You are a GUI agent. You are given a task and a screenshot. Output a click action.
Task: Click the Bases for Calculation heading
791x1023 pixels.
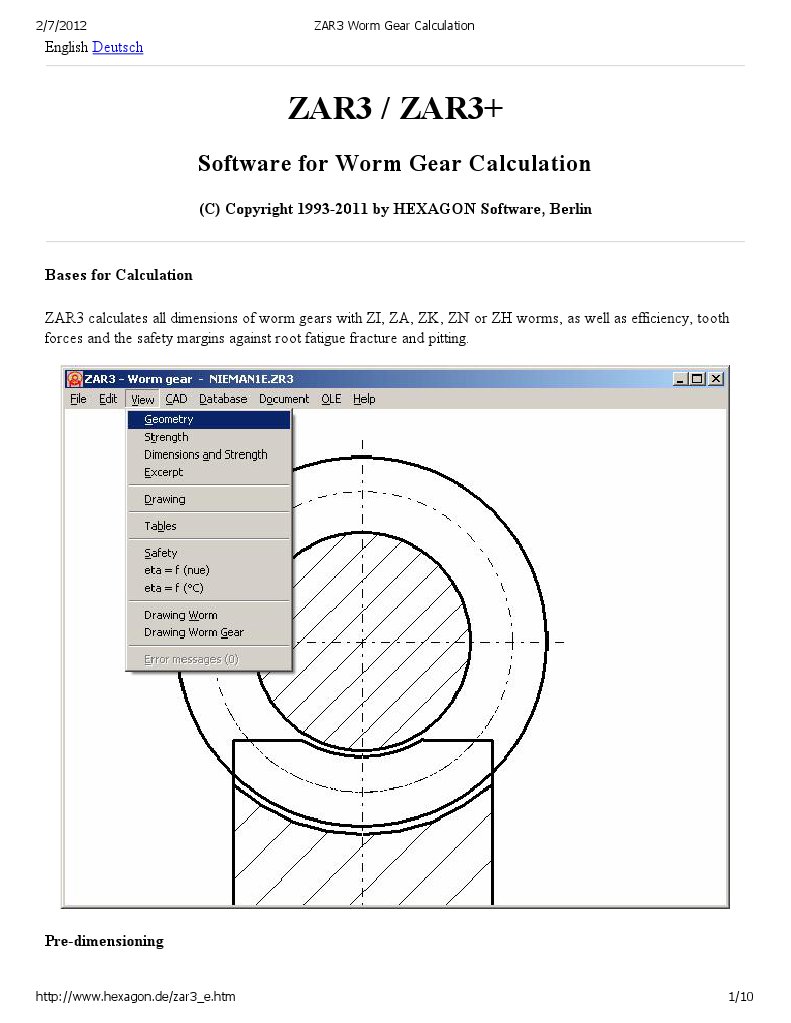pos(119,275)
